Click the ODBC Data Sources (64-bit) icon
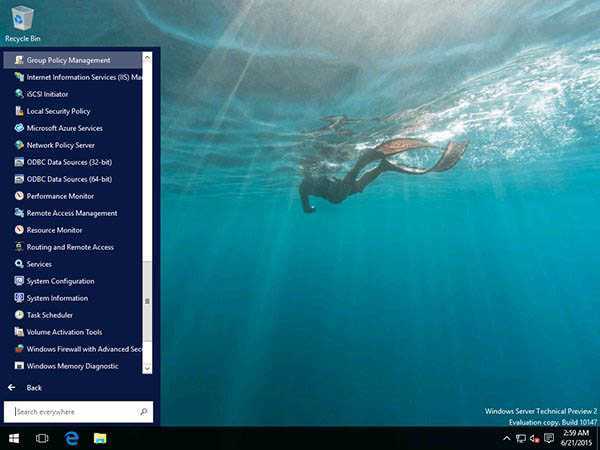 tap(19, 179)
